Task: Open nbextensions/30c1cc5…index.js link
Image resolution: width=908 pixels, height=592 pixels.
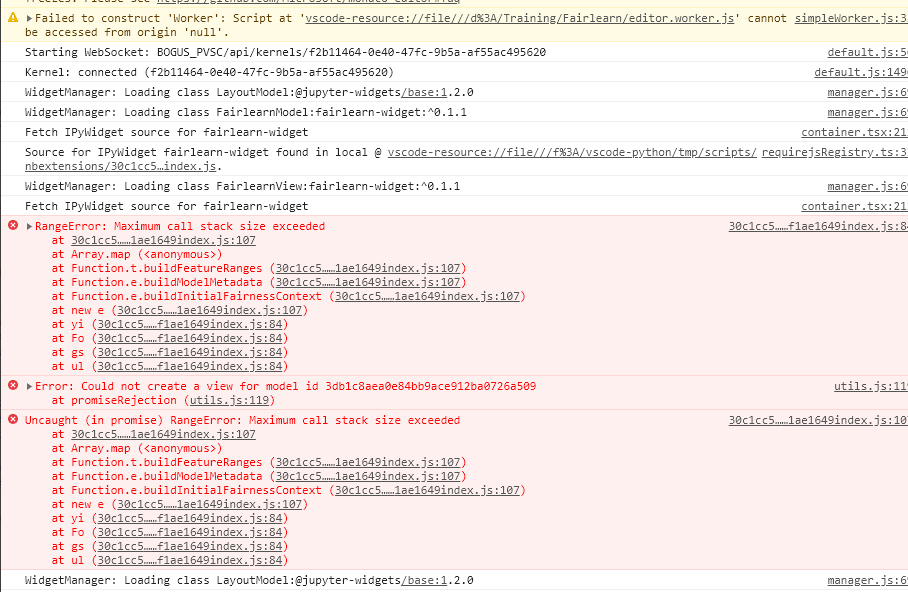Action: point(120,166)
